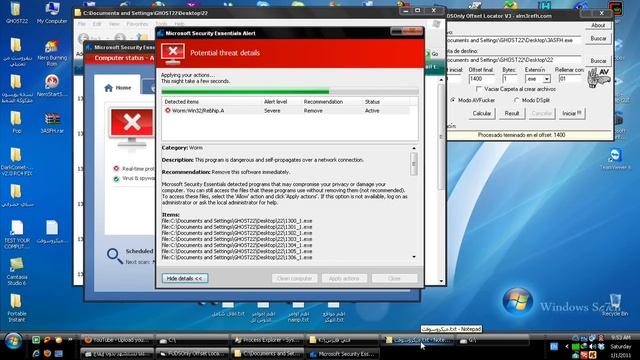Screen dimensions: 640x360
Task: Click the Result button in Offset Locator
Action: [x=511, y=113]
